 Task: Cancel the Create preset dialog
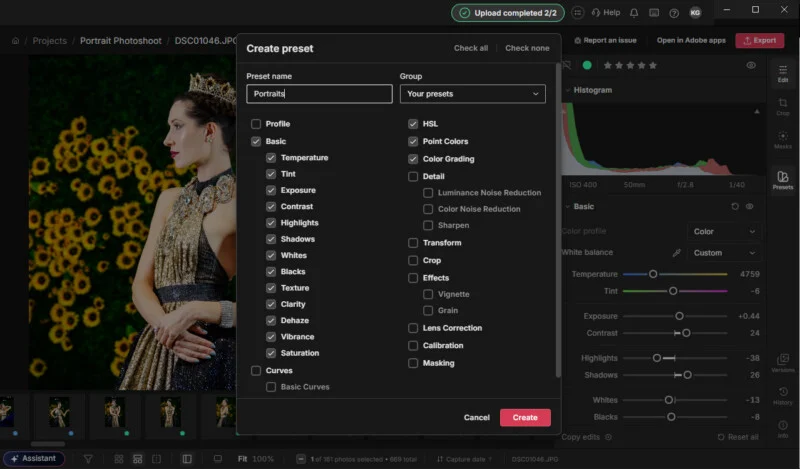pyautogui.click(x=477, y=417)
